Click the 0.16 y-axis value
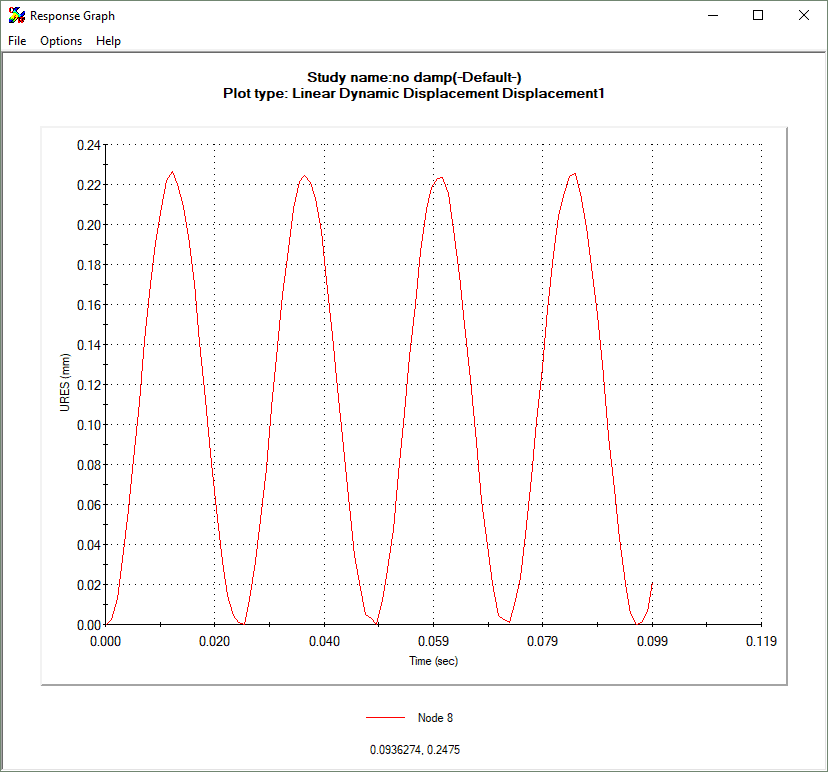Screen dimensions: 828x772 89,305
